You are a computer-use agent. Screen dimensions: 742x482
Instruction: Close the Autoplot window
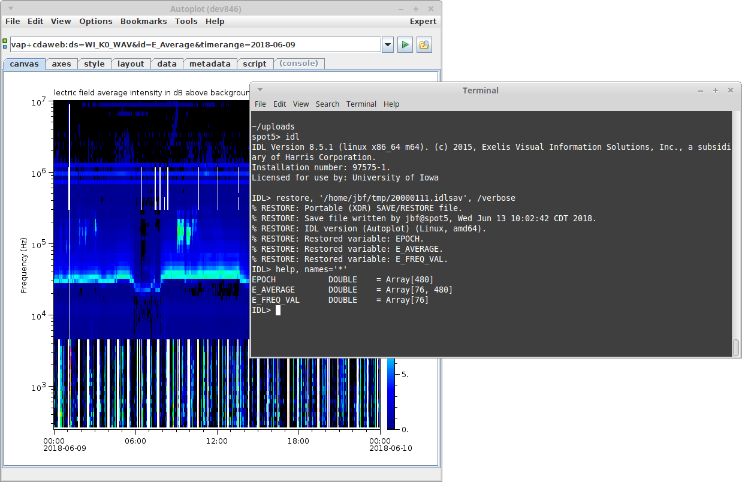[431, 9]
